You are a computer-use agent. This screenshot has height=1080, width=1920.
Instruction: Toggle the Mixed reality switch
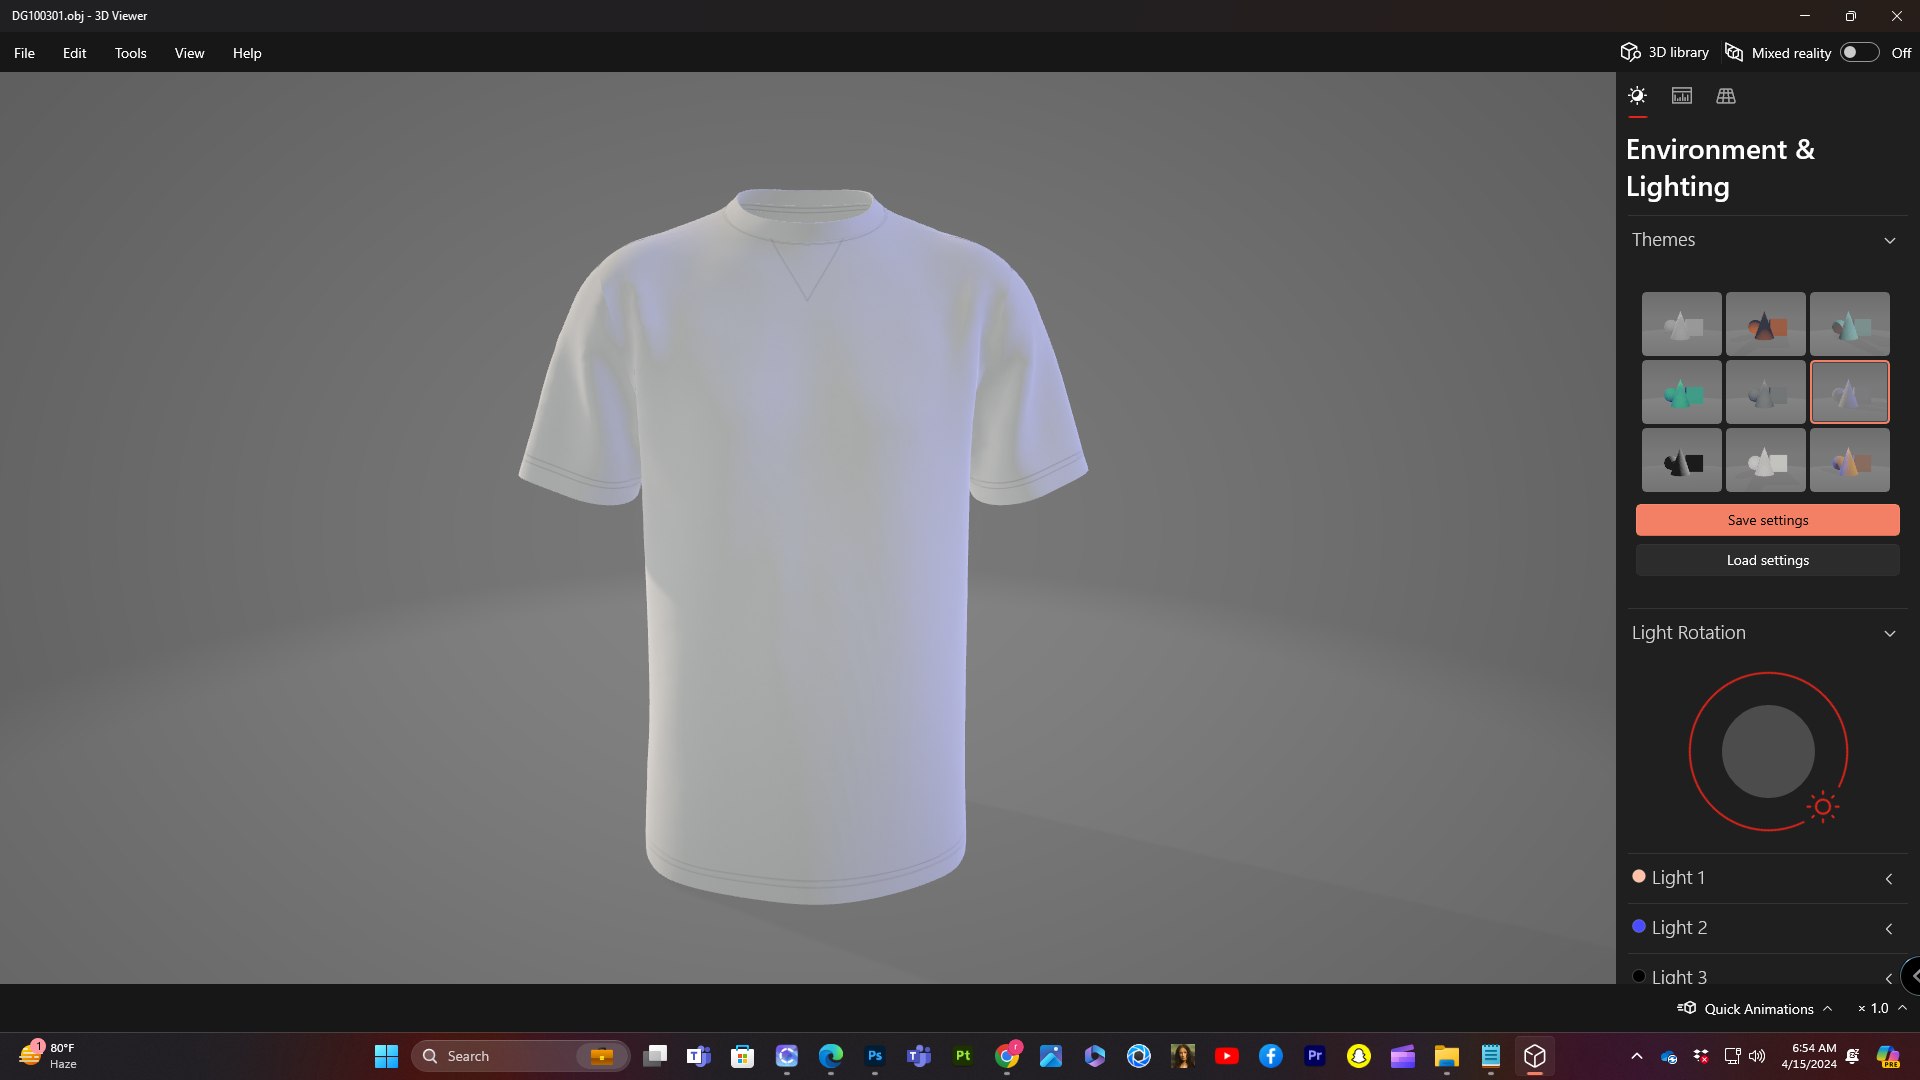click(1859, 52)
